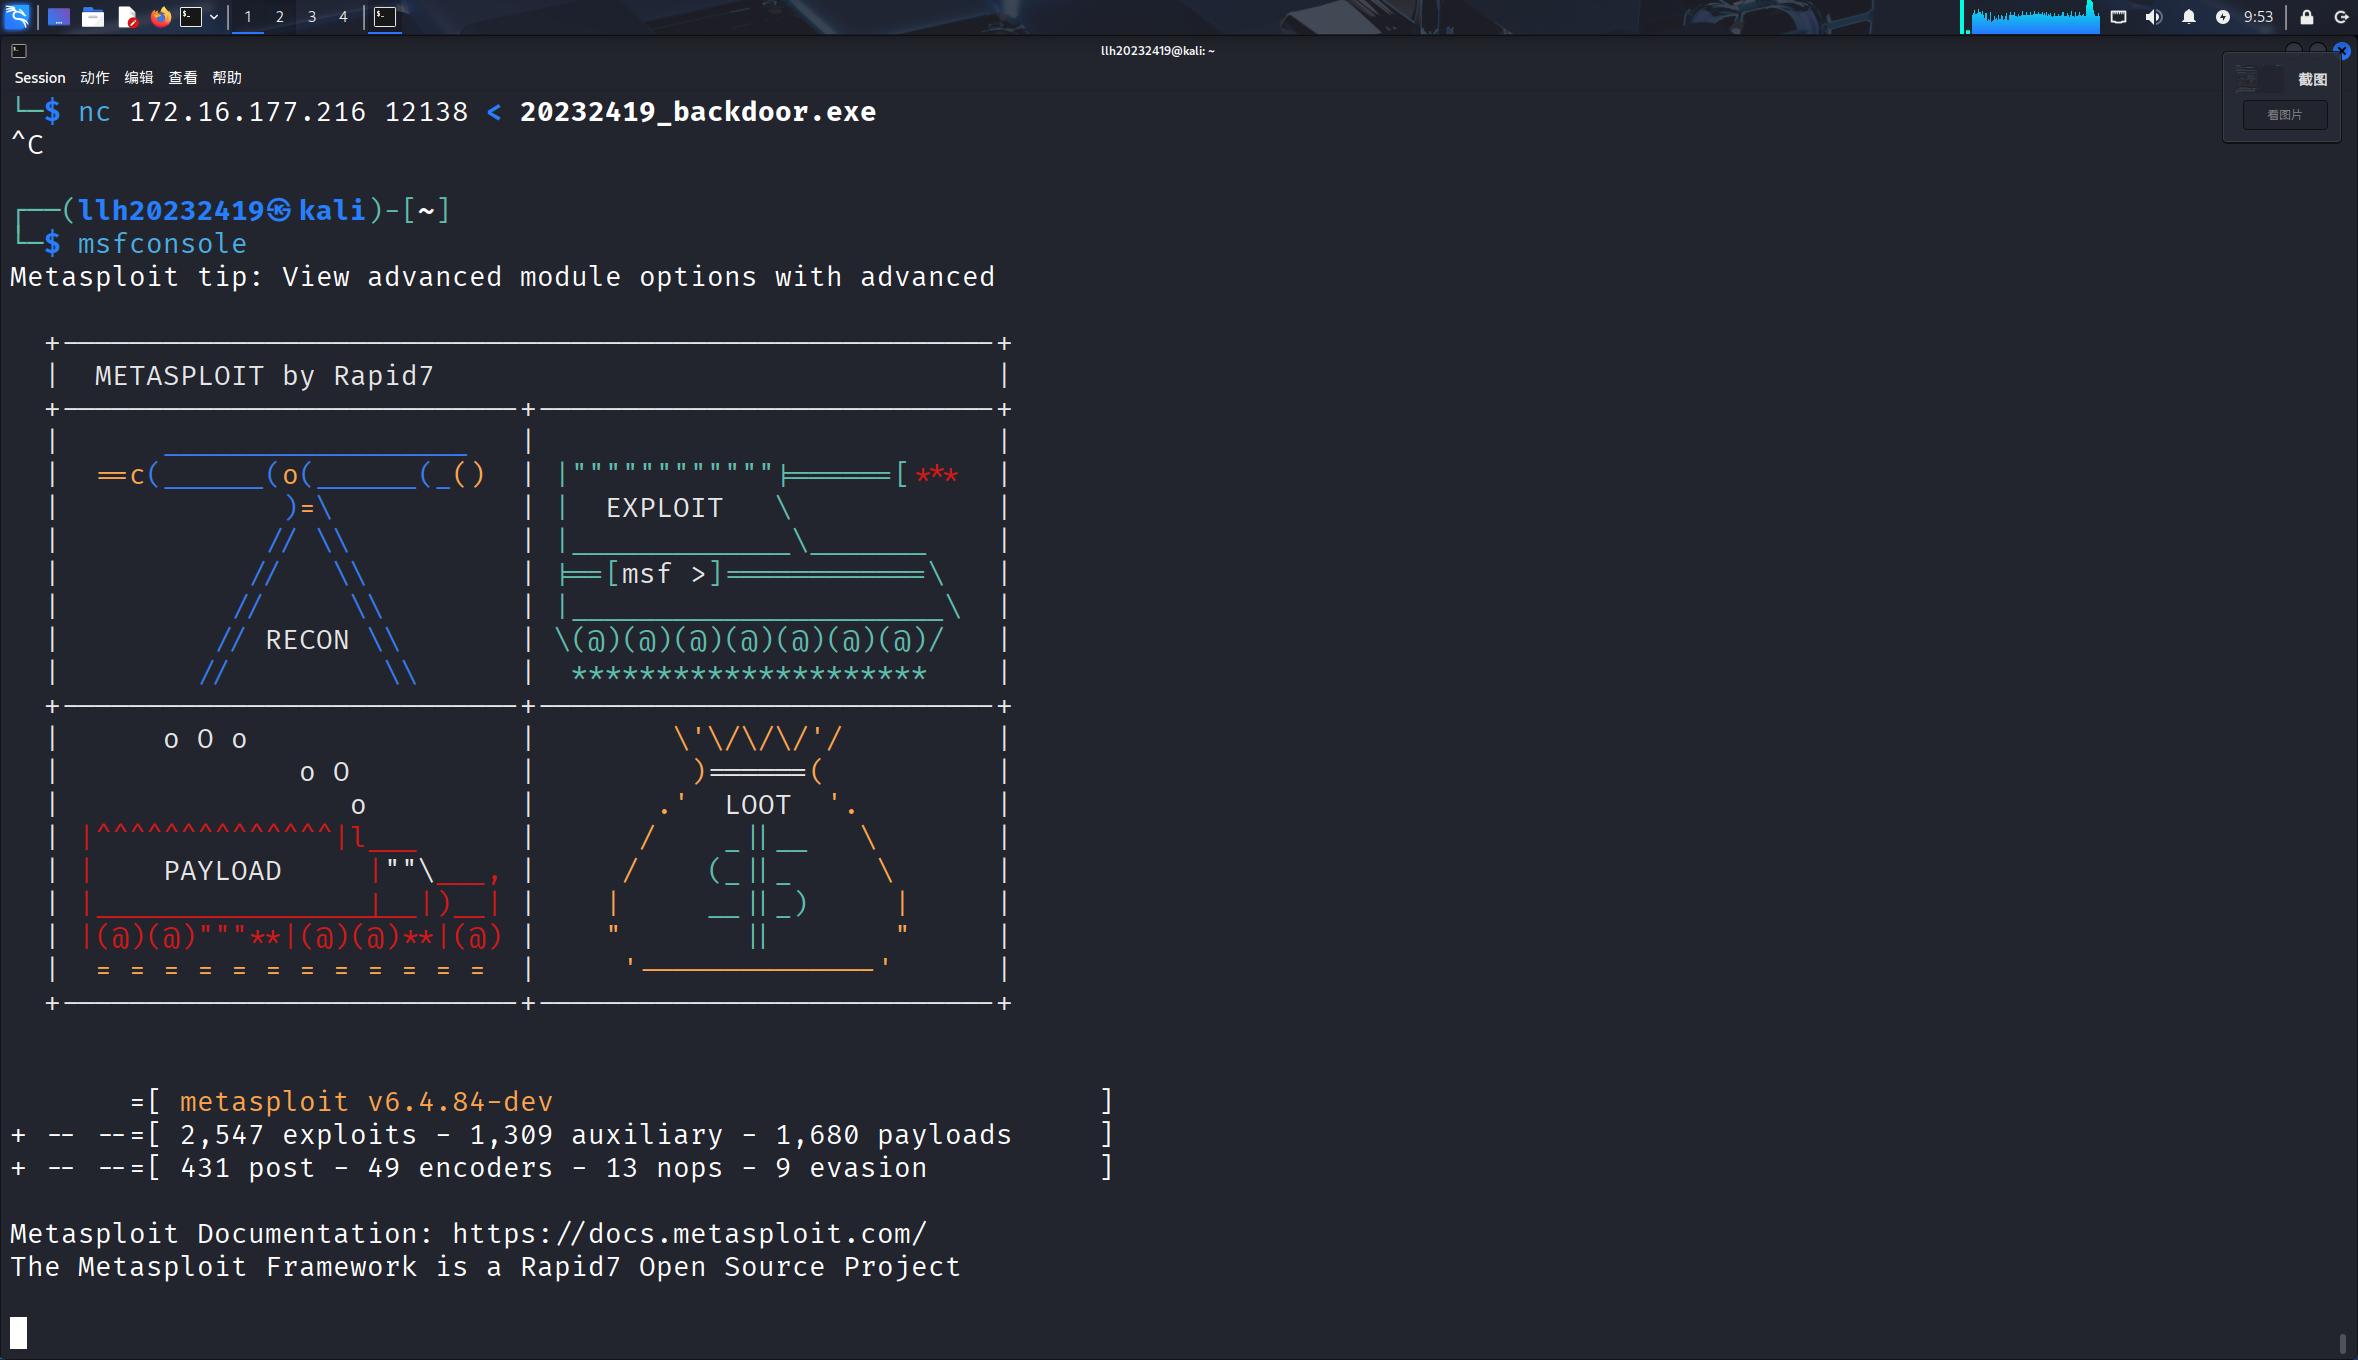Click the screenshot preview thumbnail
The image size is (2358, 1360).
click(x=2258, y=79)
